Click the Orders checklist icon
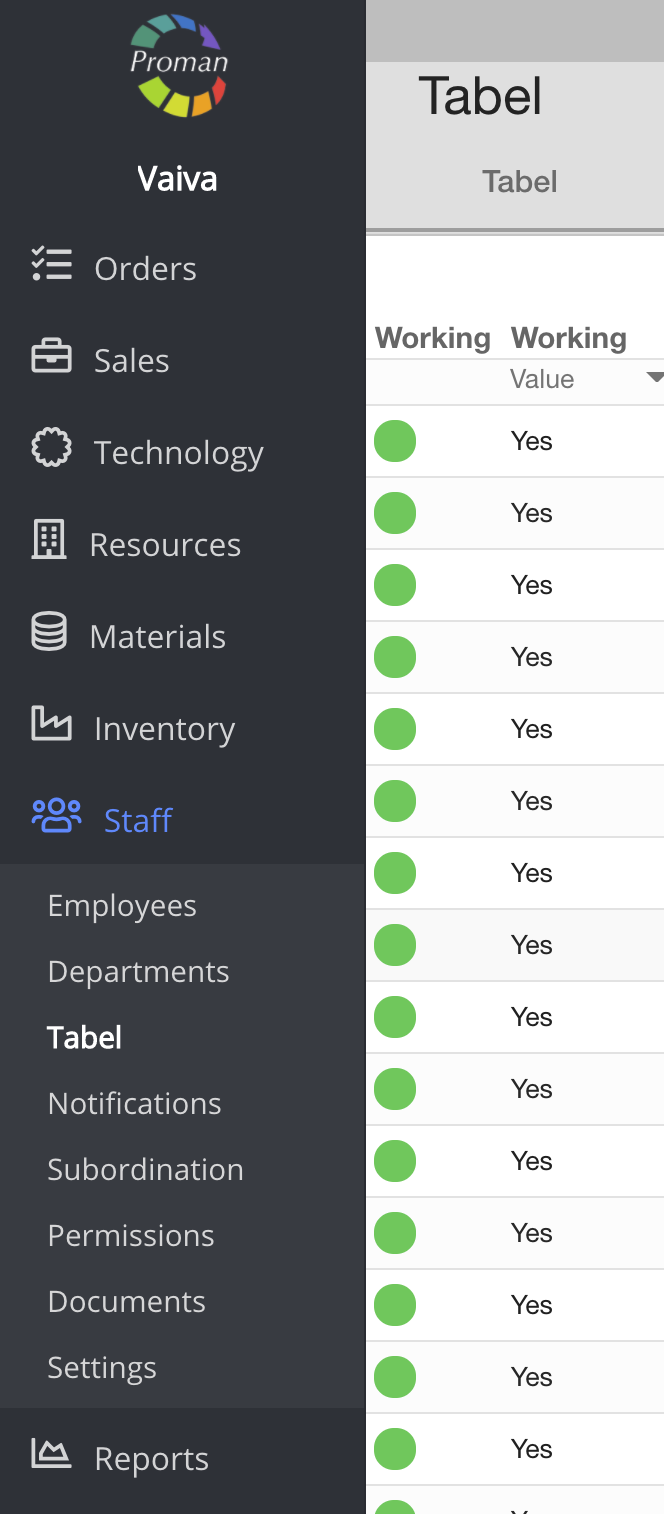664x1514 pixels. point(52,264)
